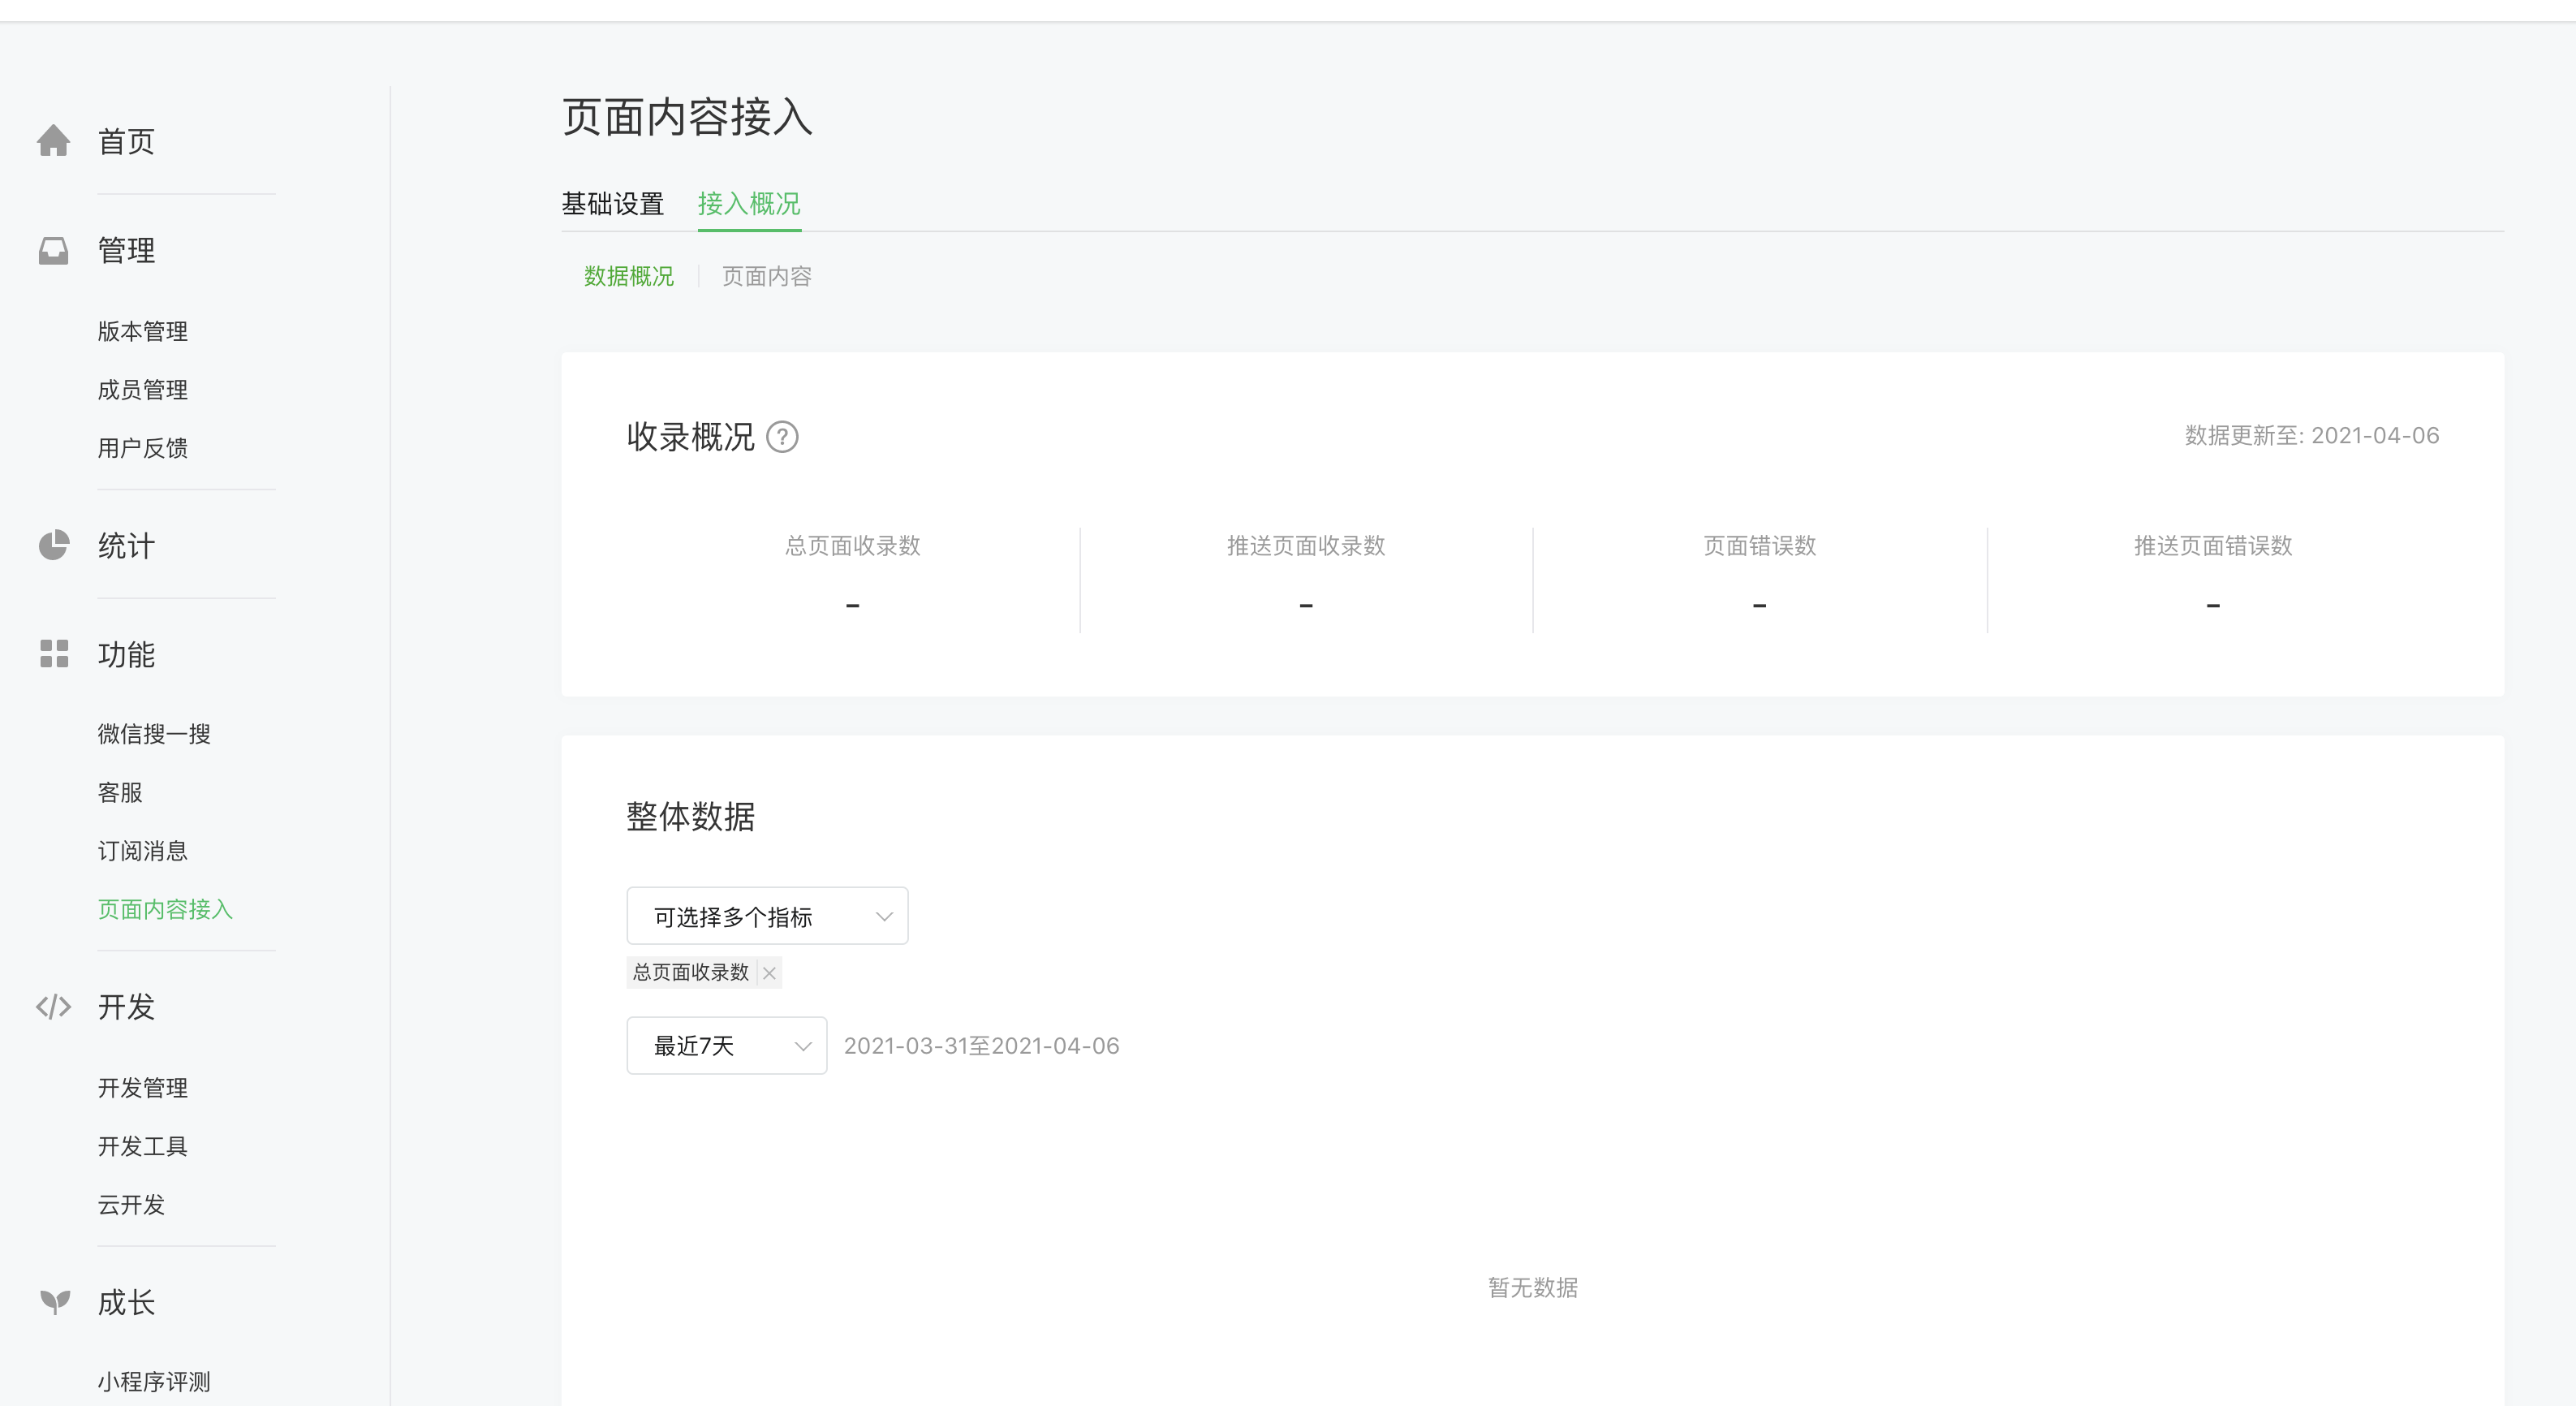The image size is (2576, 1406).
Task: Click the code brackets icon beside 开发
Action: (54, 1006)
